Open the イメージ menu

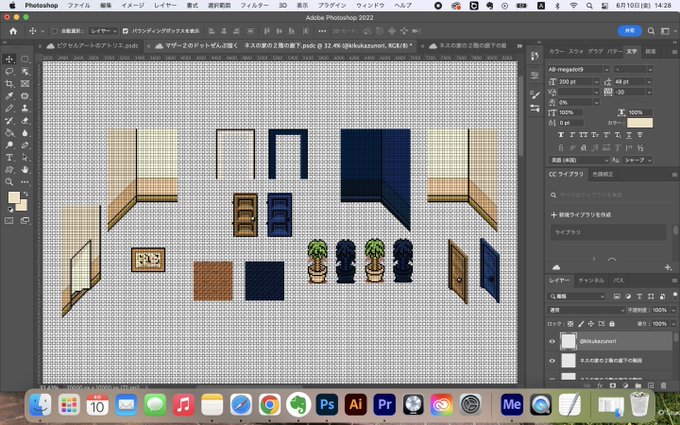coord(133,6)
